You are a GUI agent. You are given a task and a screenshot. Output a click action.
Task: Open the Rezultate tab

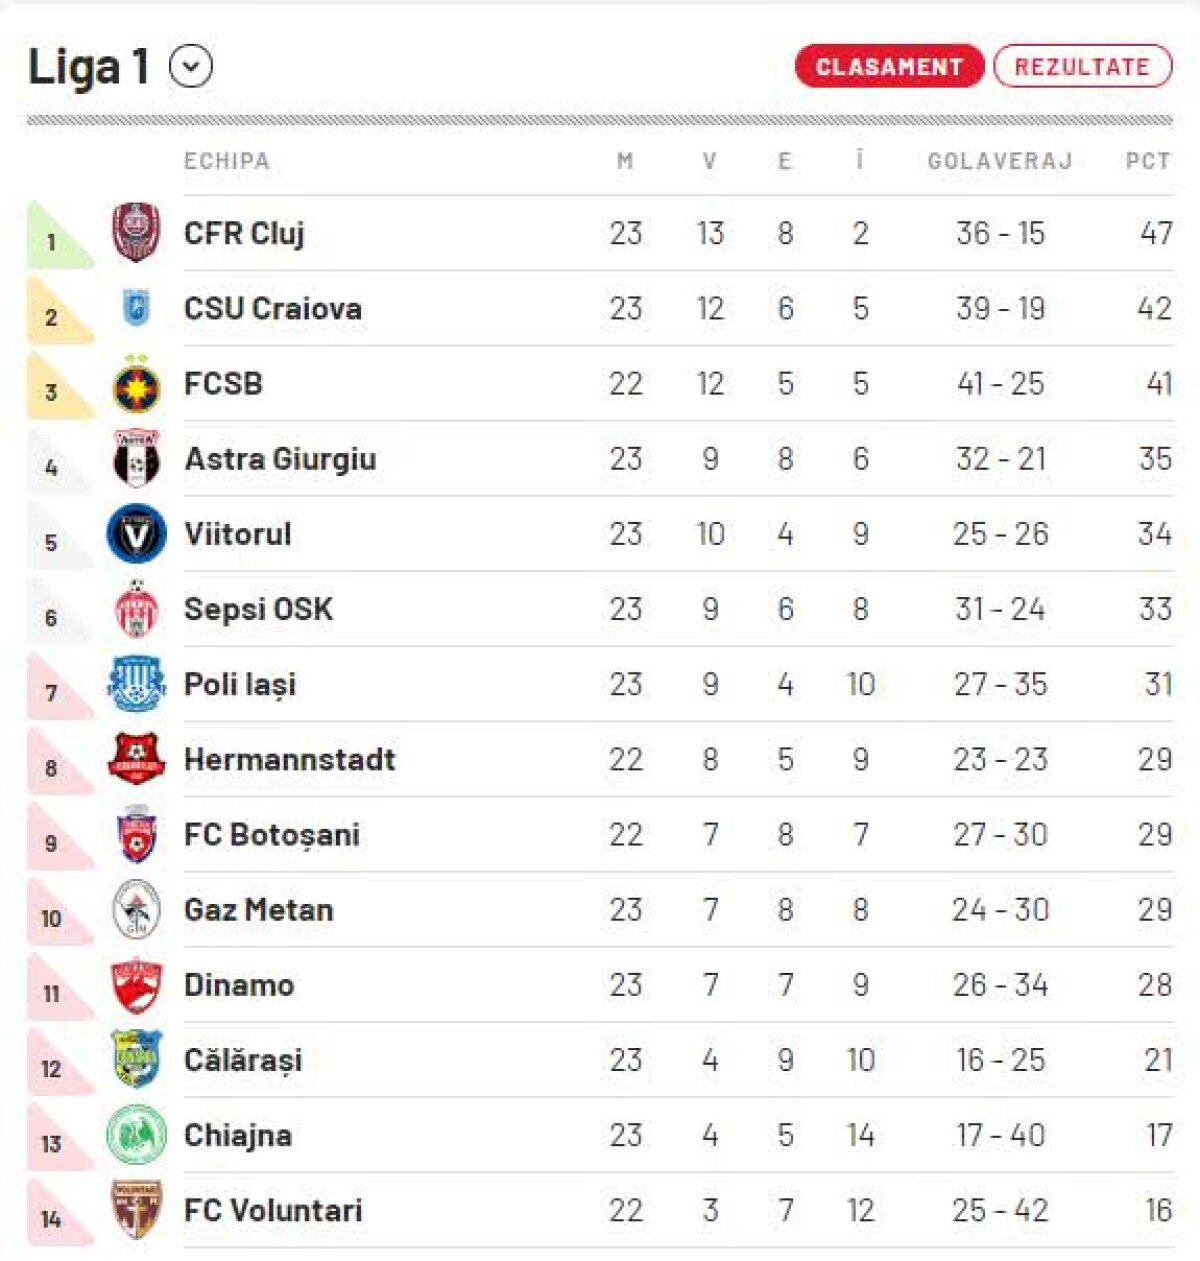[x=1082, y=67]
